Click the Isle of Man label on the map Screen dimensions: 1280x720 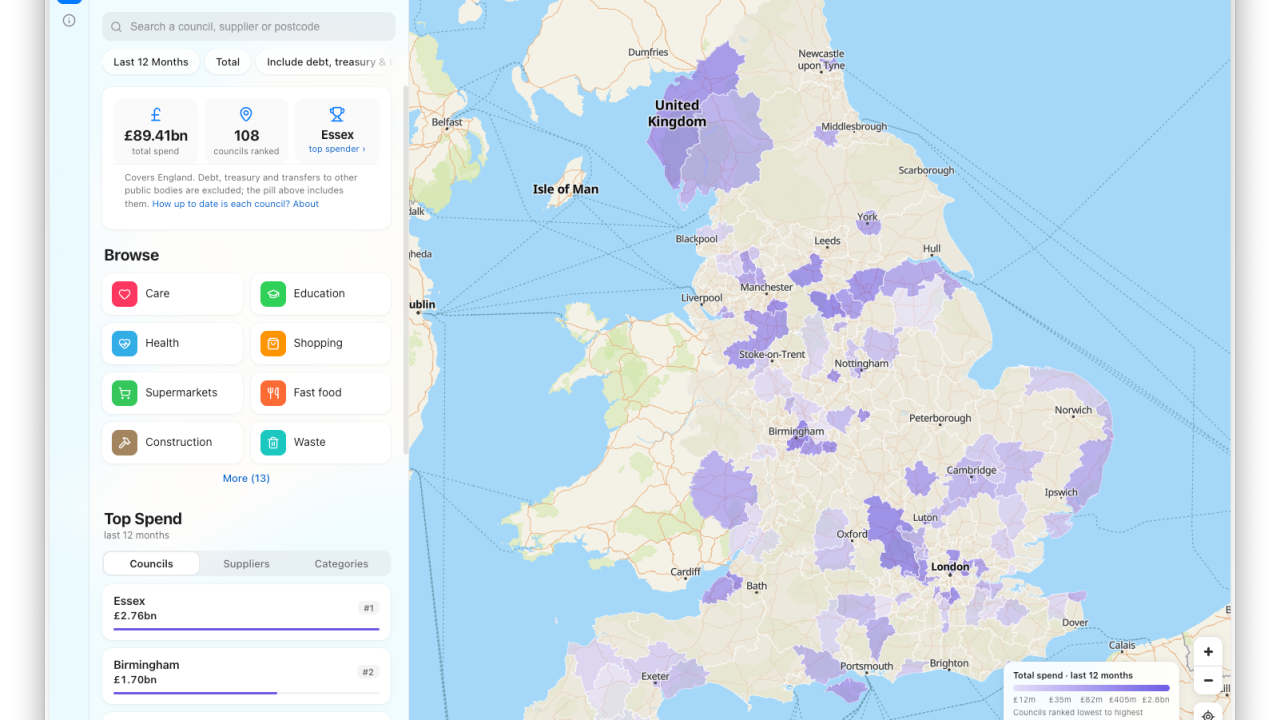(566, 189)
